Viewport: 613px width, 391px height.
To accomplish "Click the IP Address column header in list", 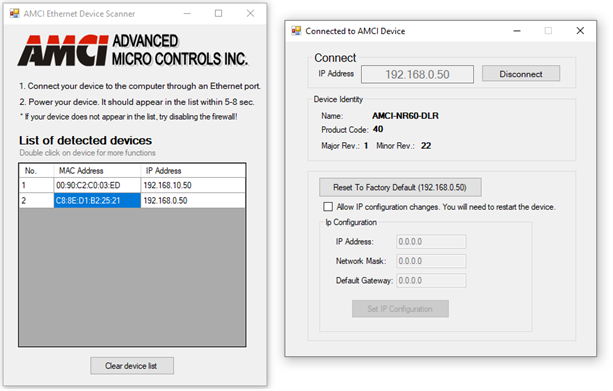I will tap(193, 170).
